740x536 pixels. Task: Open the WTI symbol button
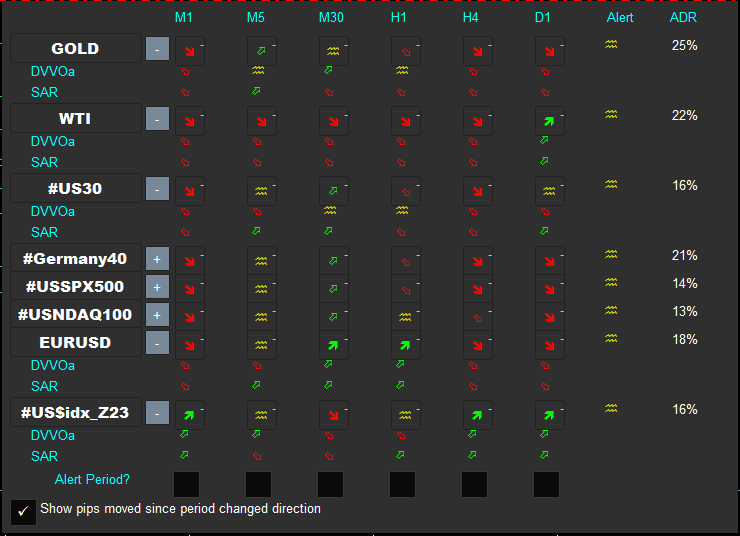76,118
